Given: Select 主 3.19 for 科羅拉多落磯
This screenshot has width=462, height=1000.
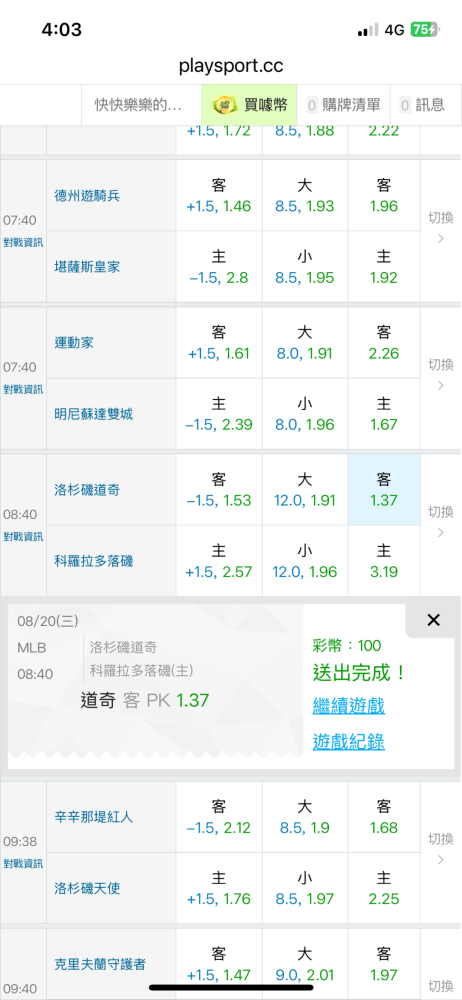Looking at the screenshot, I should (x=384, y=561).
